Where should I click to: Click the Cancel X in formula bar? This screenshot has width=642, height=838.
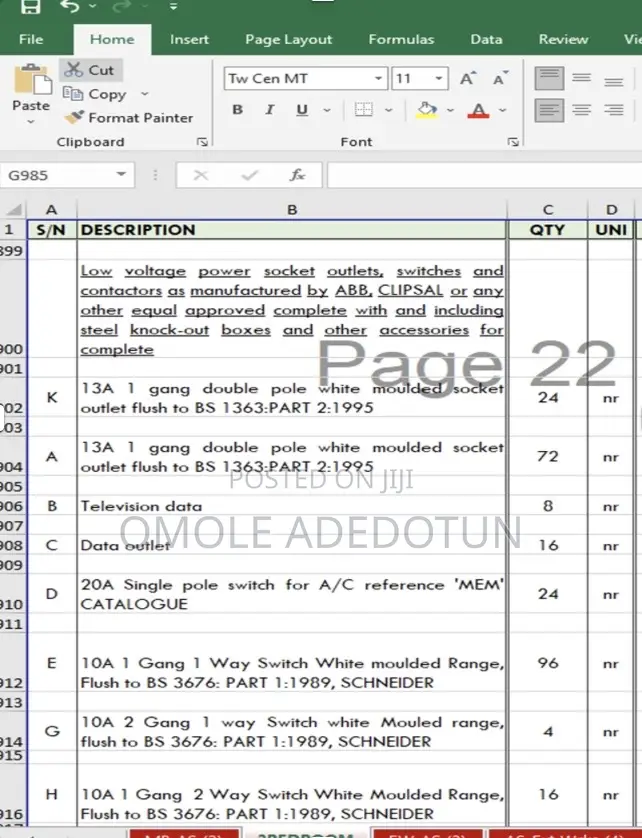[x=200, y=175]
